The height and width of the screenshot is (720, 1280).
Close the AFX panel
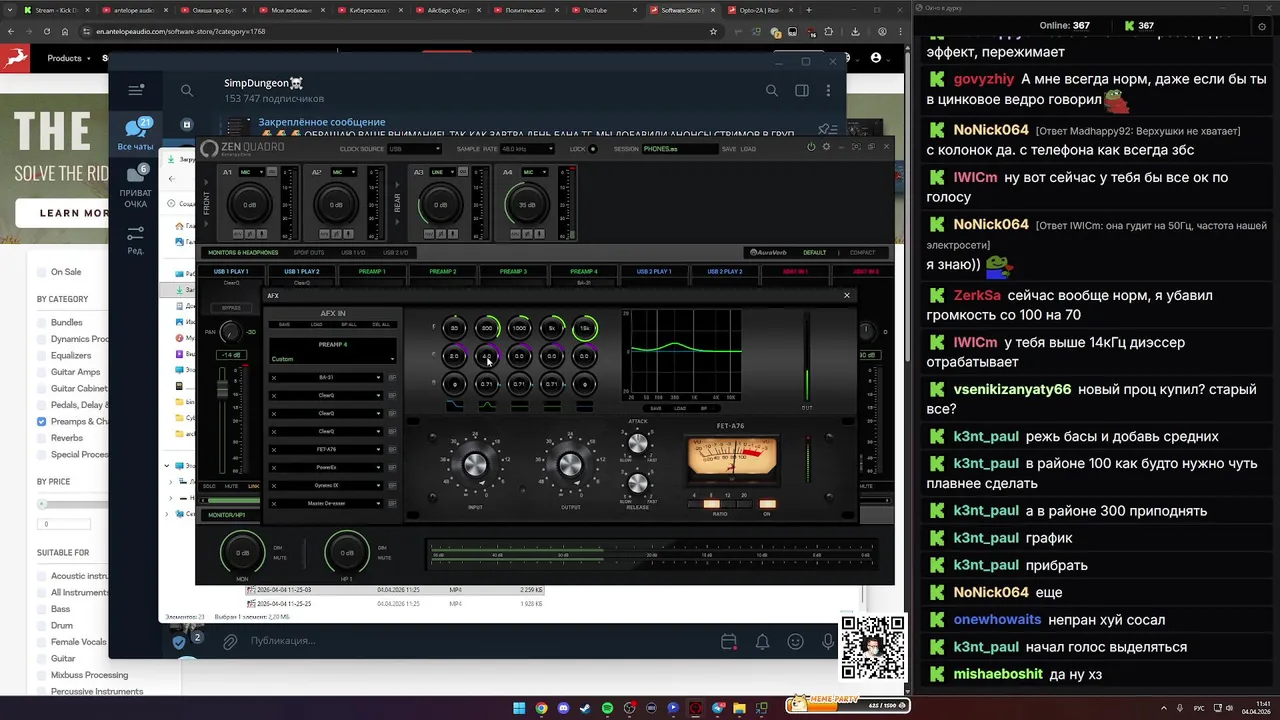tap(847, 295)
